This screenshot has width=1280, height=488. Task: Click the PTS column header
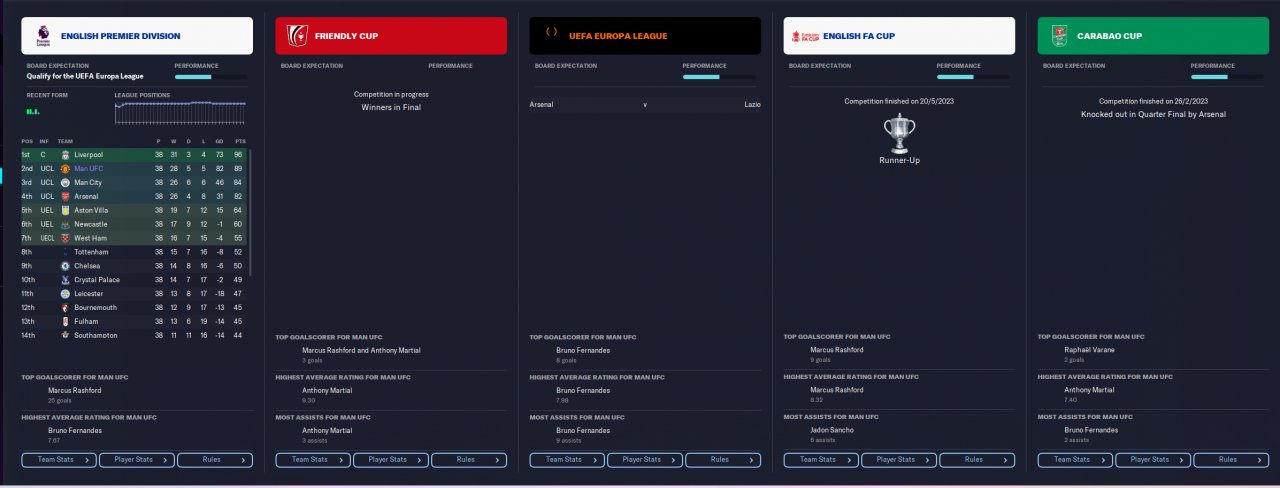click(x=240, y=141)
